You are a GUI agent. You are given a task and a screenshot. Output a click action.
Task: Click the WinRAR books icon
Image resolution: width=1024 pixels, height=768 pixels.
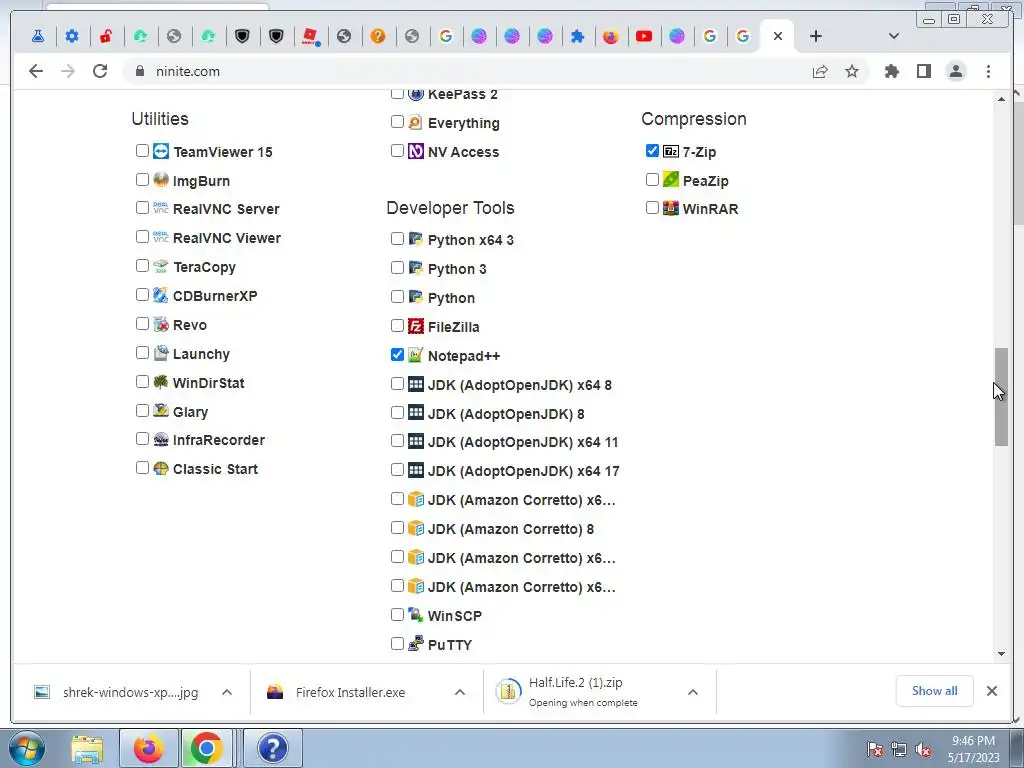click(671, 208)
